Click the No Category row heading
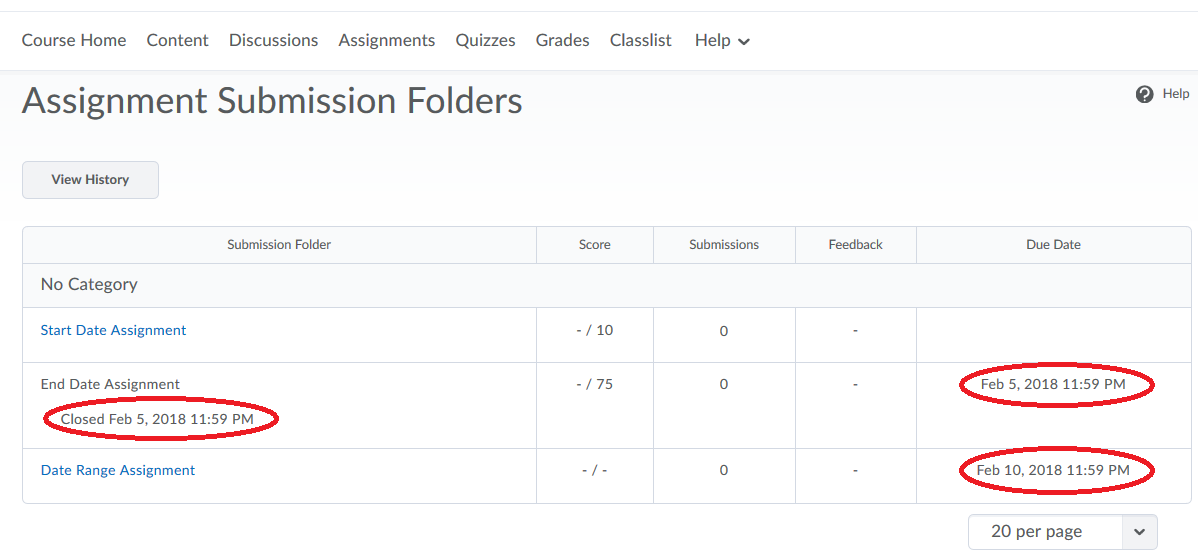This screenshot has height=556, width=1198. [x=89, y=285]
